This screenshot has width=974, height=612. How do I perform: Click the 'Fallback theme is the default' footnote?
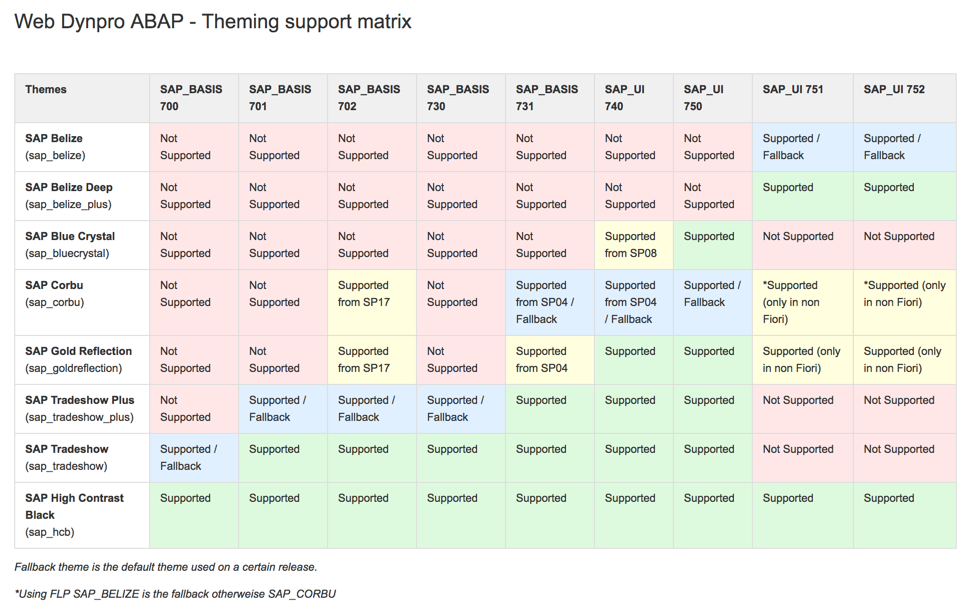click(166, 567)
